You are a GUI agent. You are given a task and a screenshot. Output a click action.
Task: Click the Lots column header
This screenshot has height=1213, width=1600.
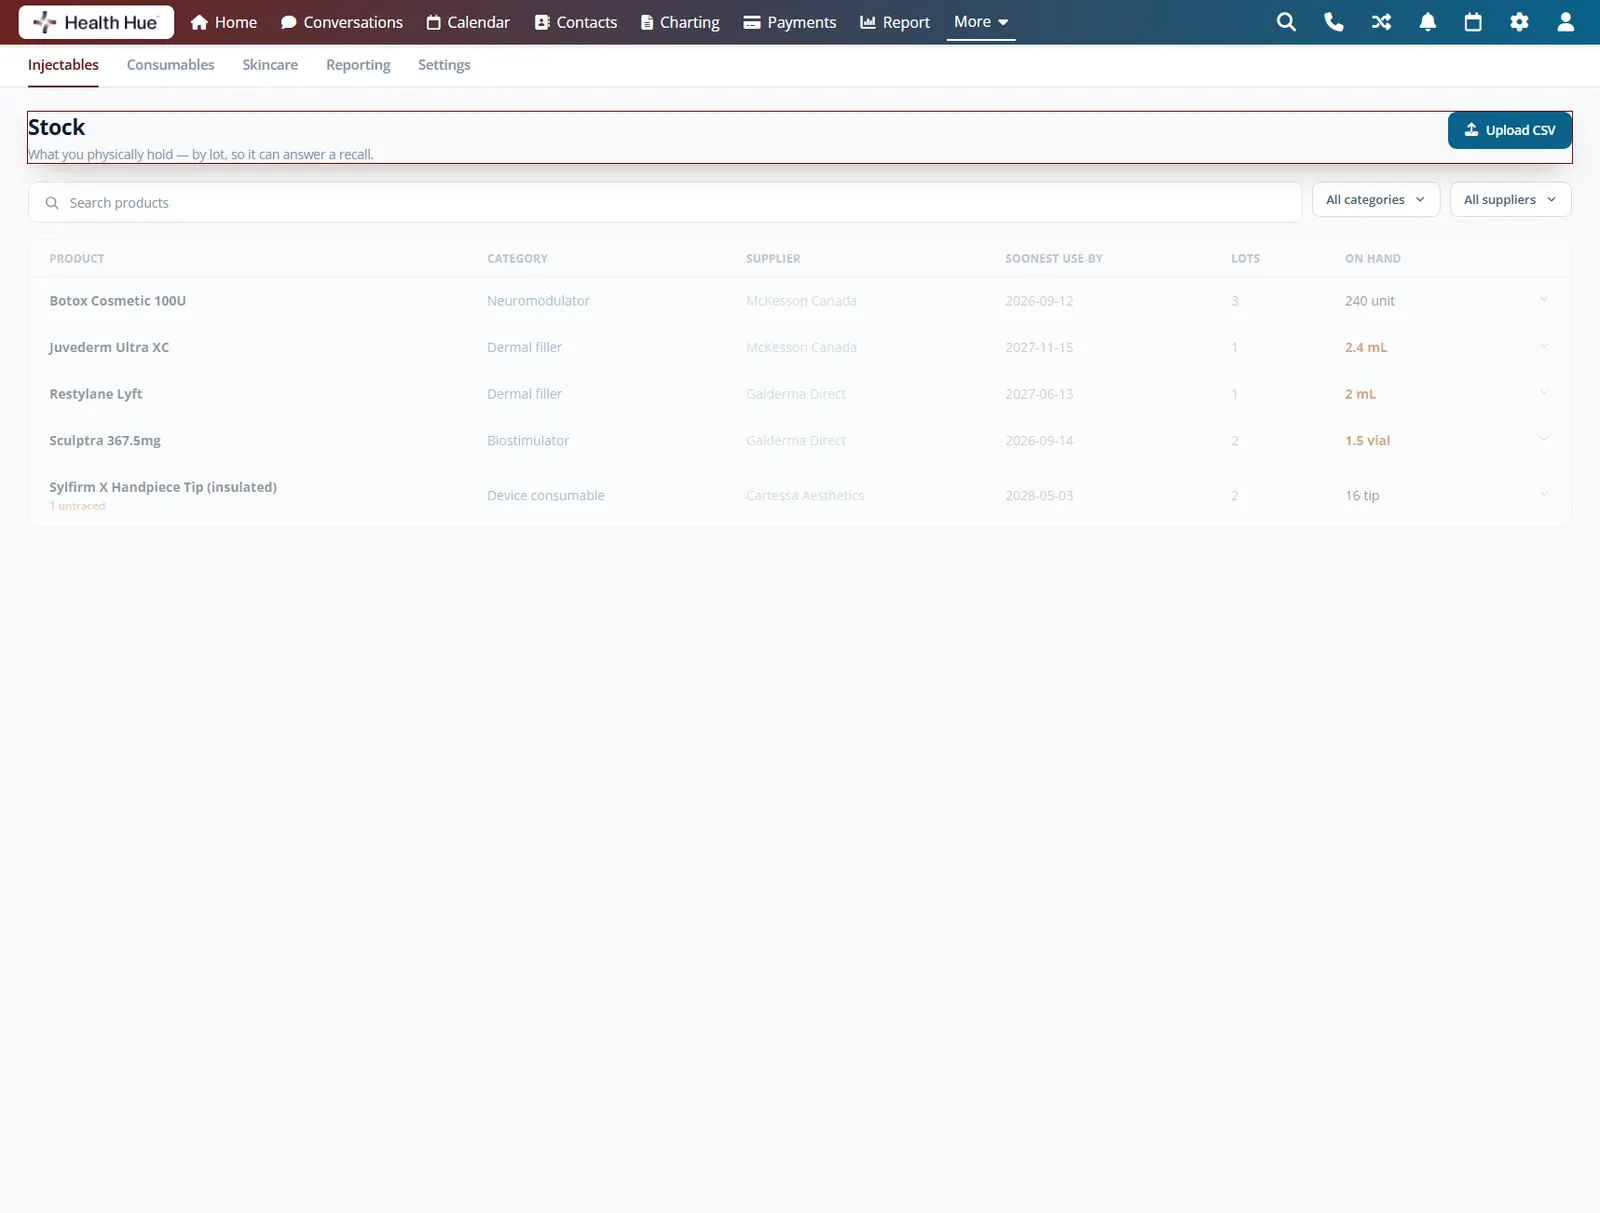[x=1245, y=259]
